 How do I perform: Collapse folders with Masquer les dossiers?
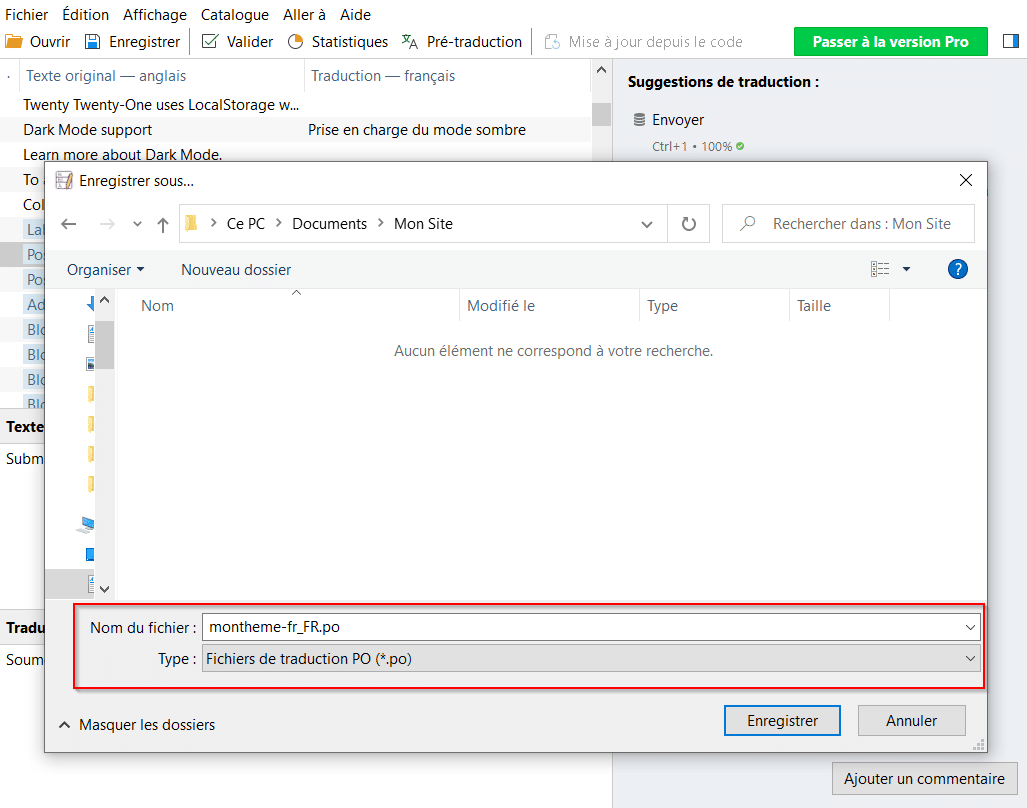[137, 724]
